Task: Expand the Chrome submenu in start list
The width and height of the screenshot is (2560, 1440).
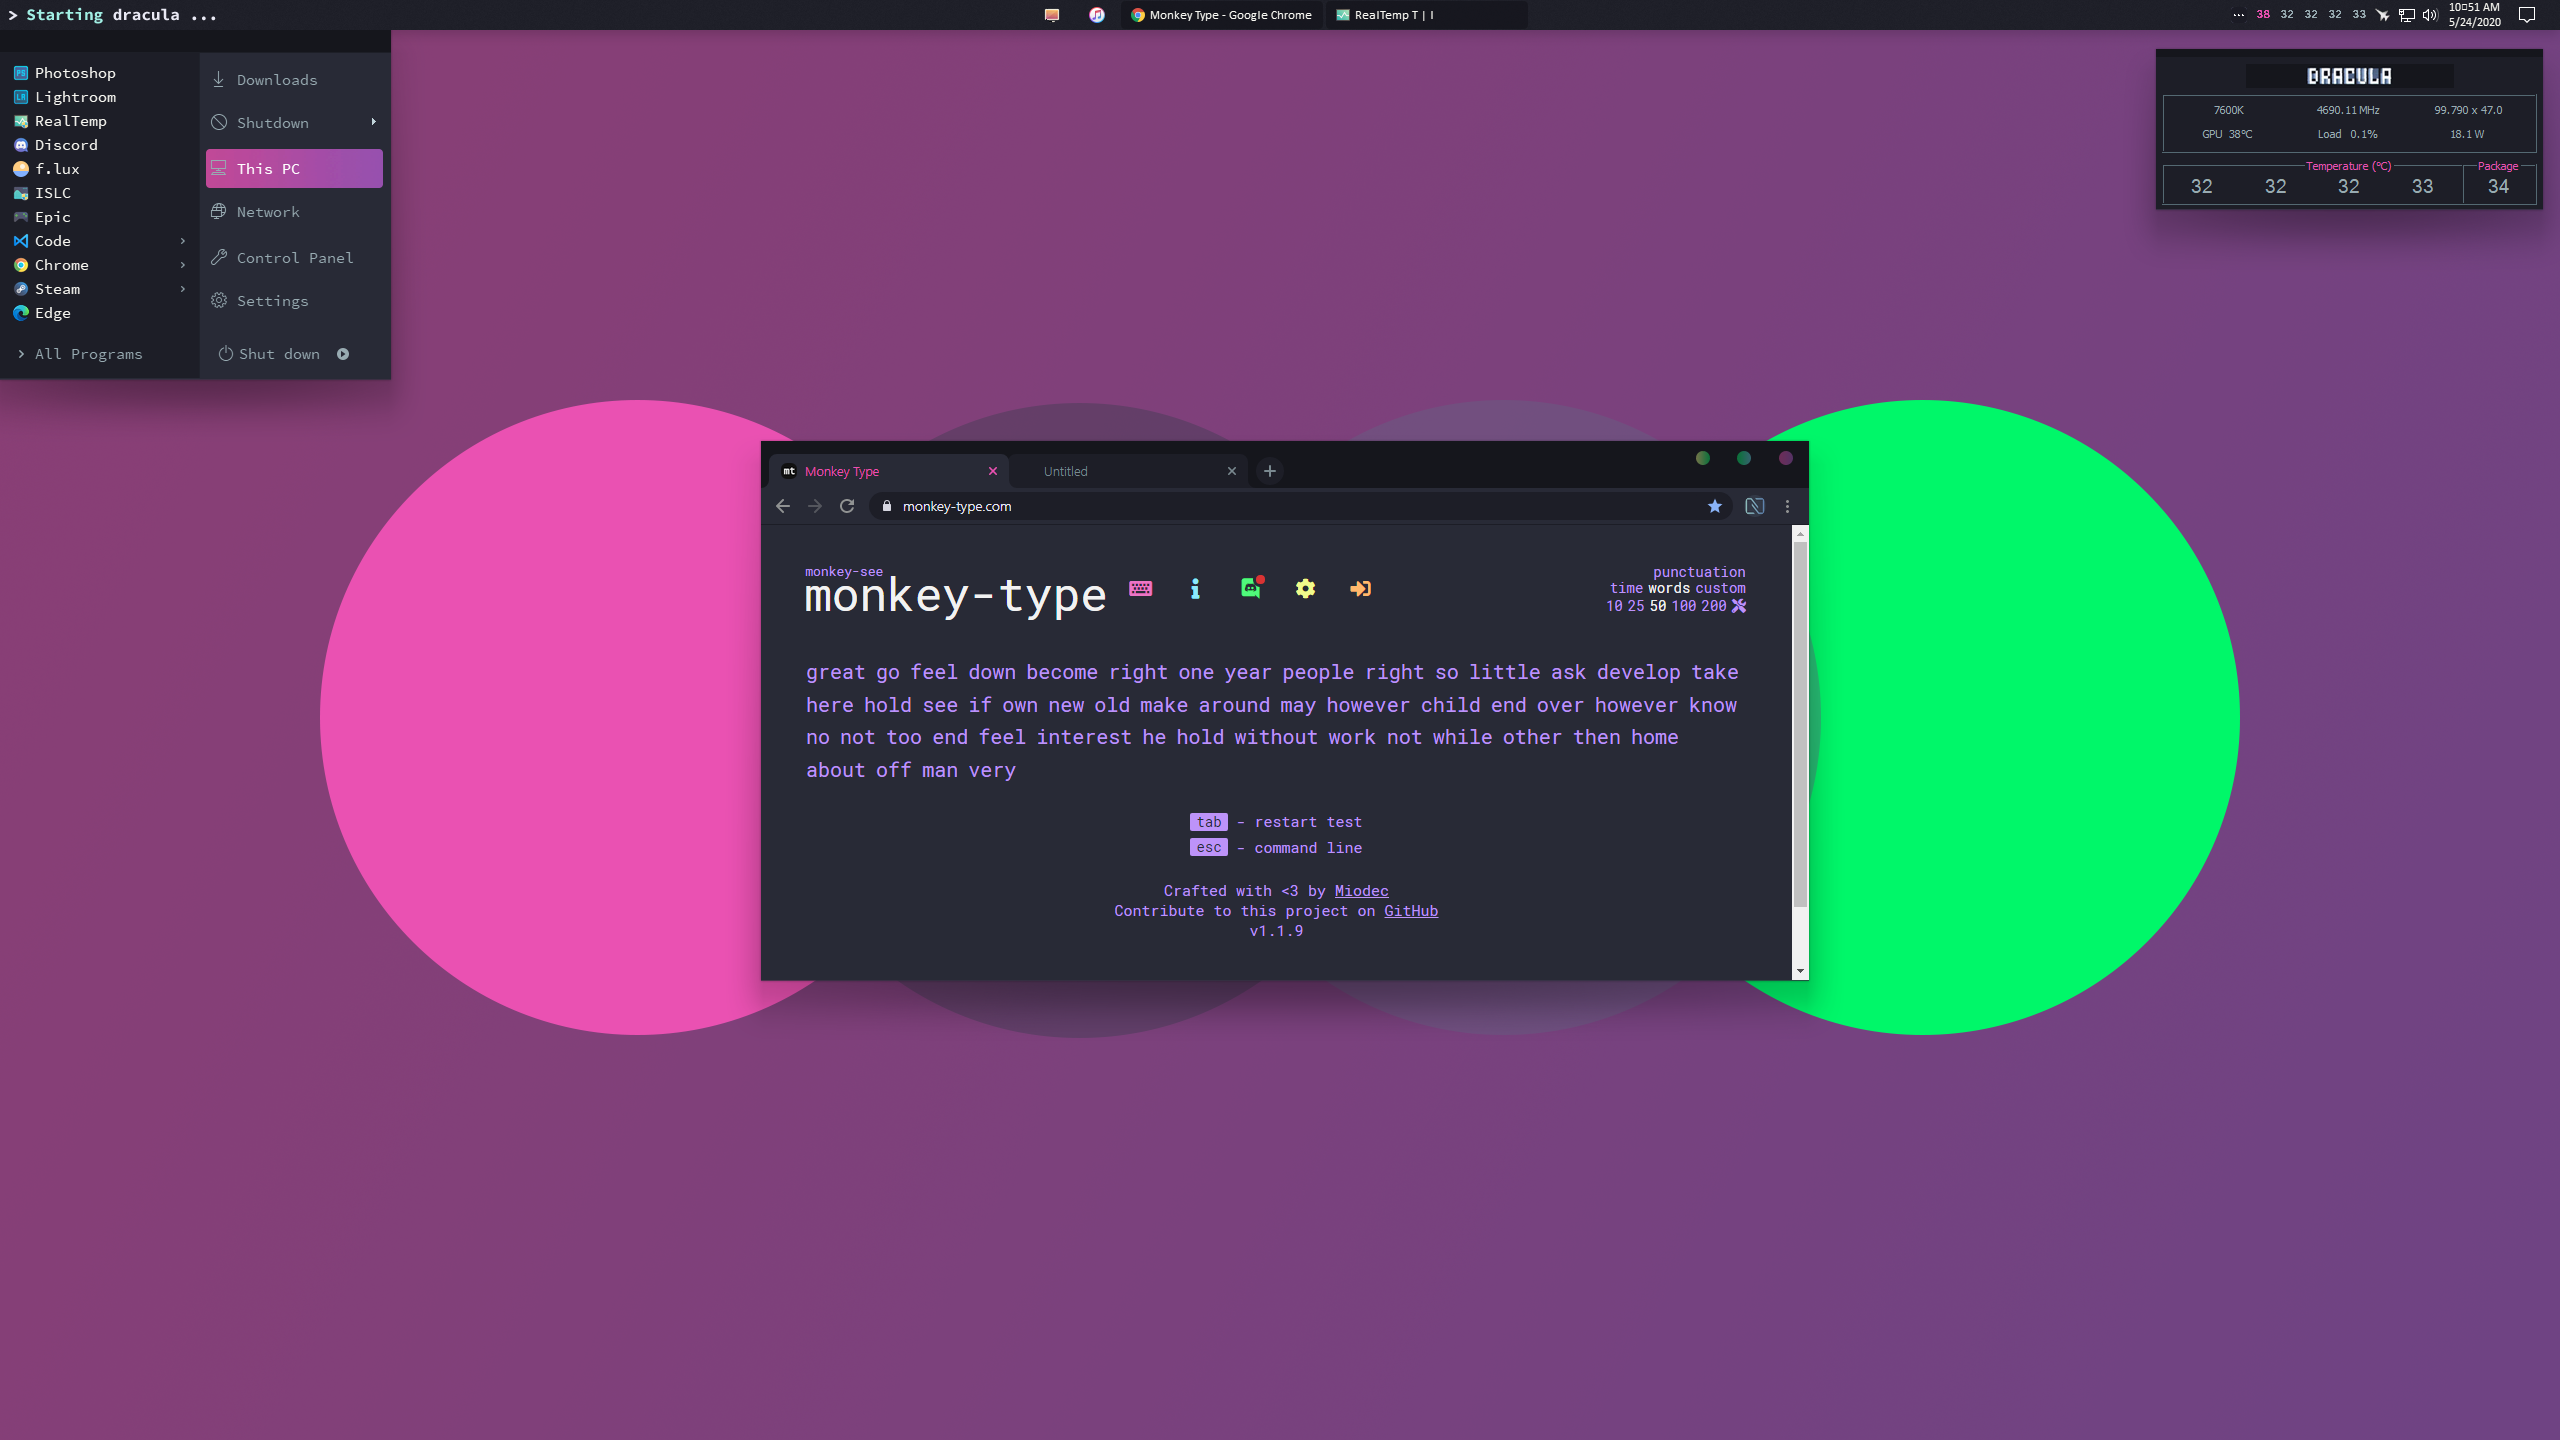Action: 182,265
